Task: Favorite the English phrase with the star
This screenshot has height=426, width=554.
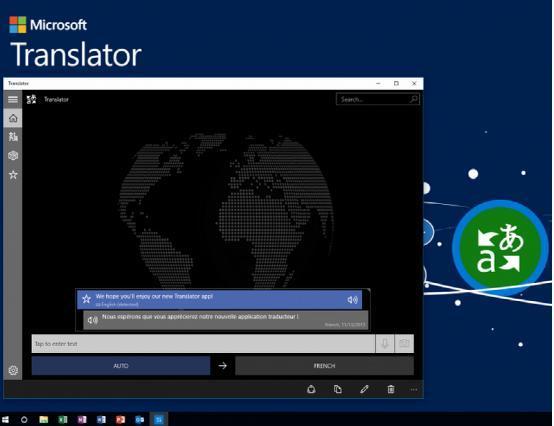Action: pyautogui.click(x=86, y=300)
